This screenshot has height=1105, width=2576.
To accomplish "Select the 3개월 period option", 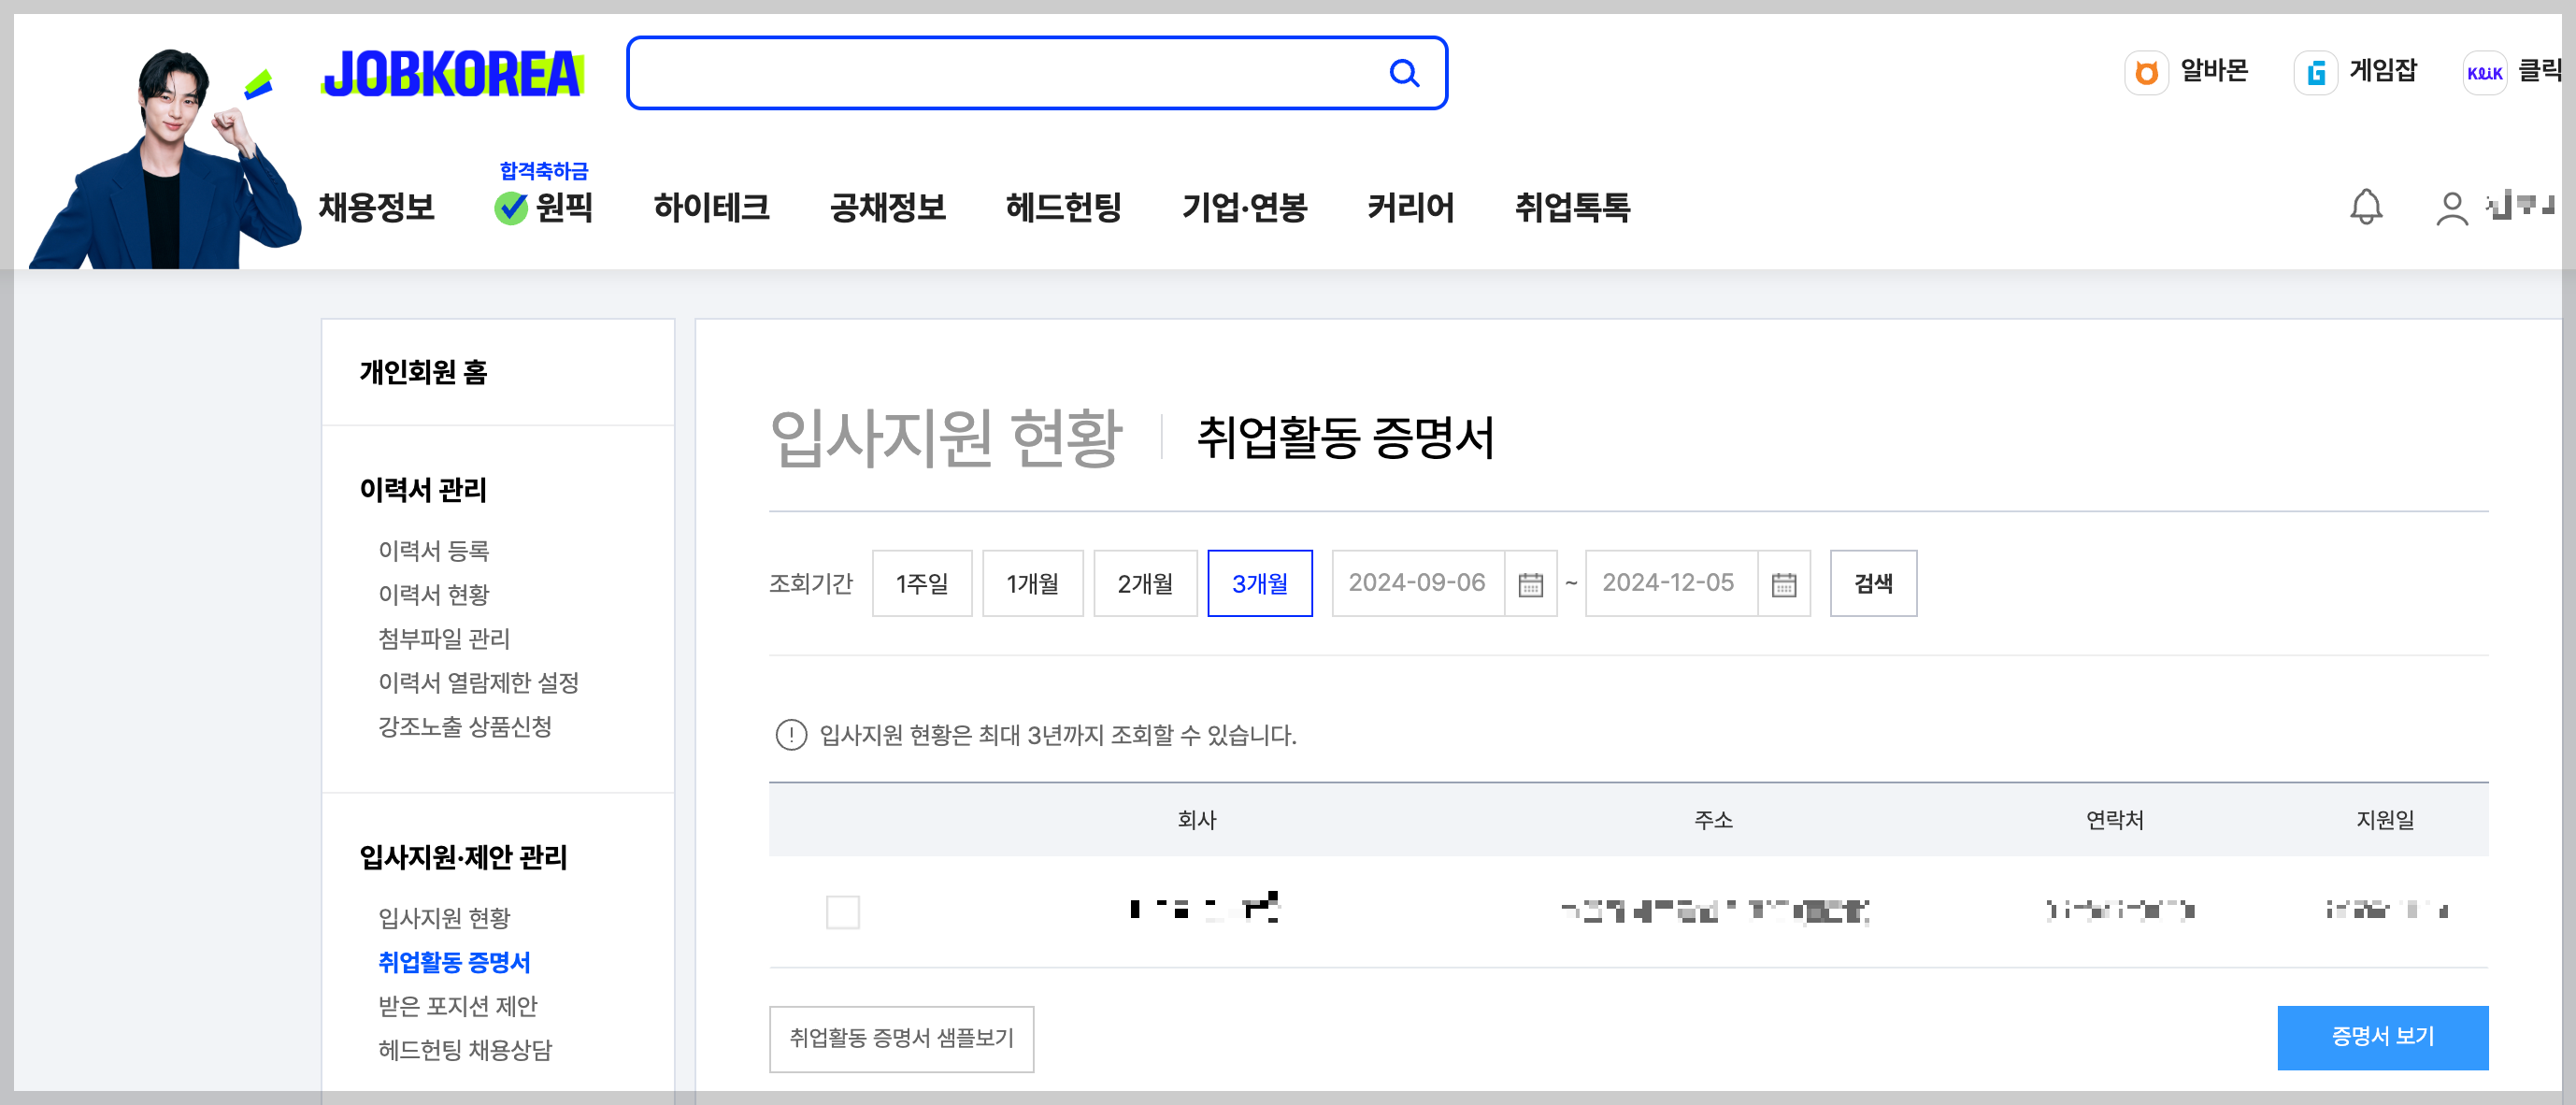I will pos(1259,583).
